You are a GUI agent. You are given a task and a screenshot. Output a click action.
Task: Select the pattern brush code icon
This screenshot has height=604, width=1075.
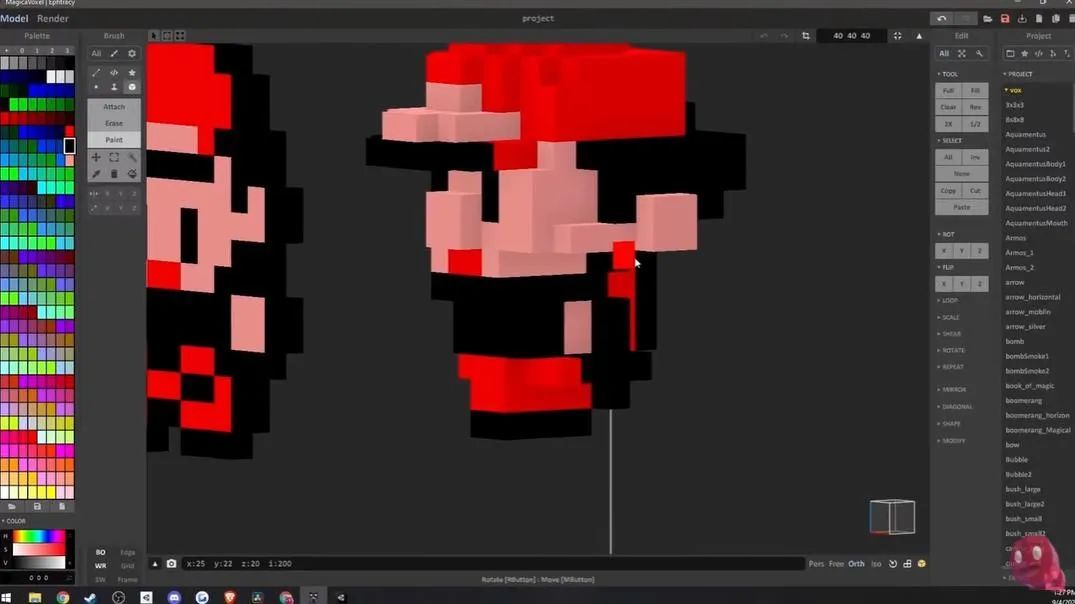(x=114, y=73)
